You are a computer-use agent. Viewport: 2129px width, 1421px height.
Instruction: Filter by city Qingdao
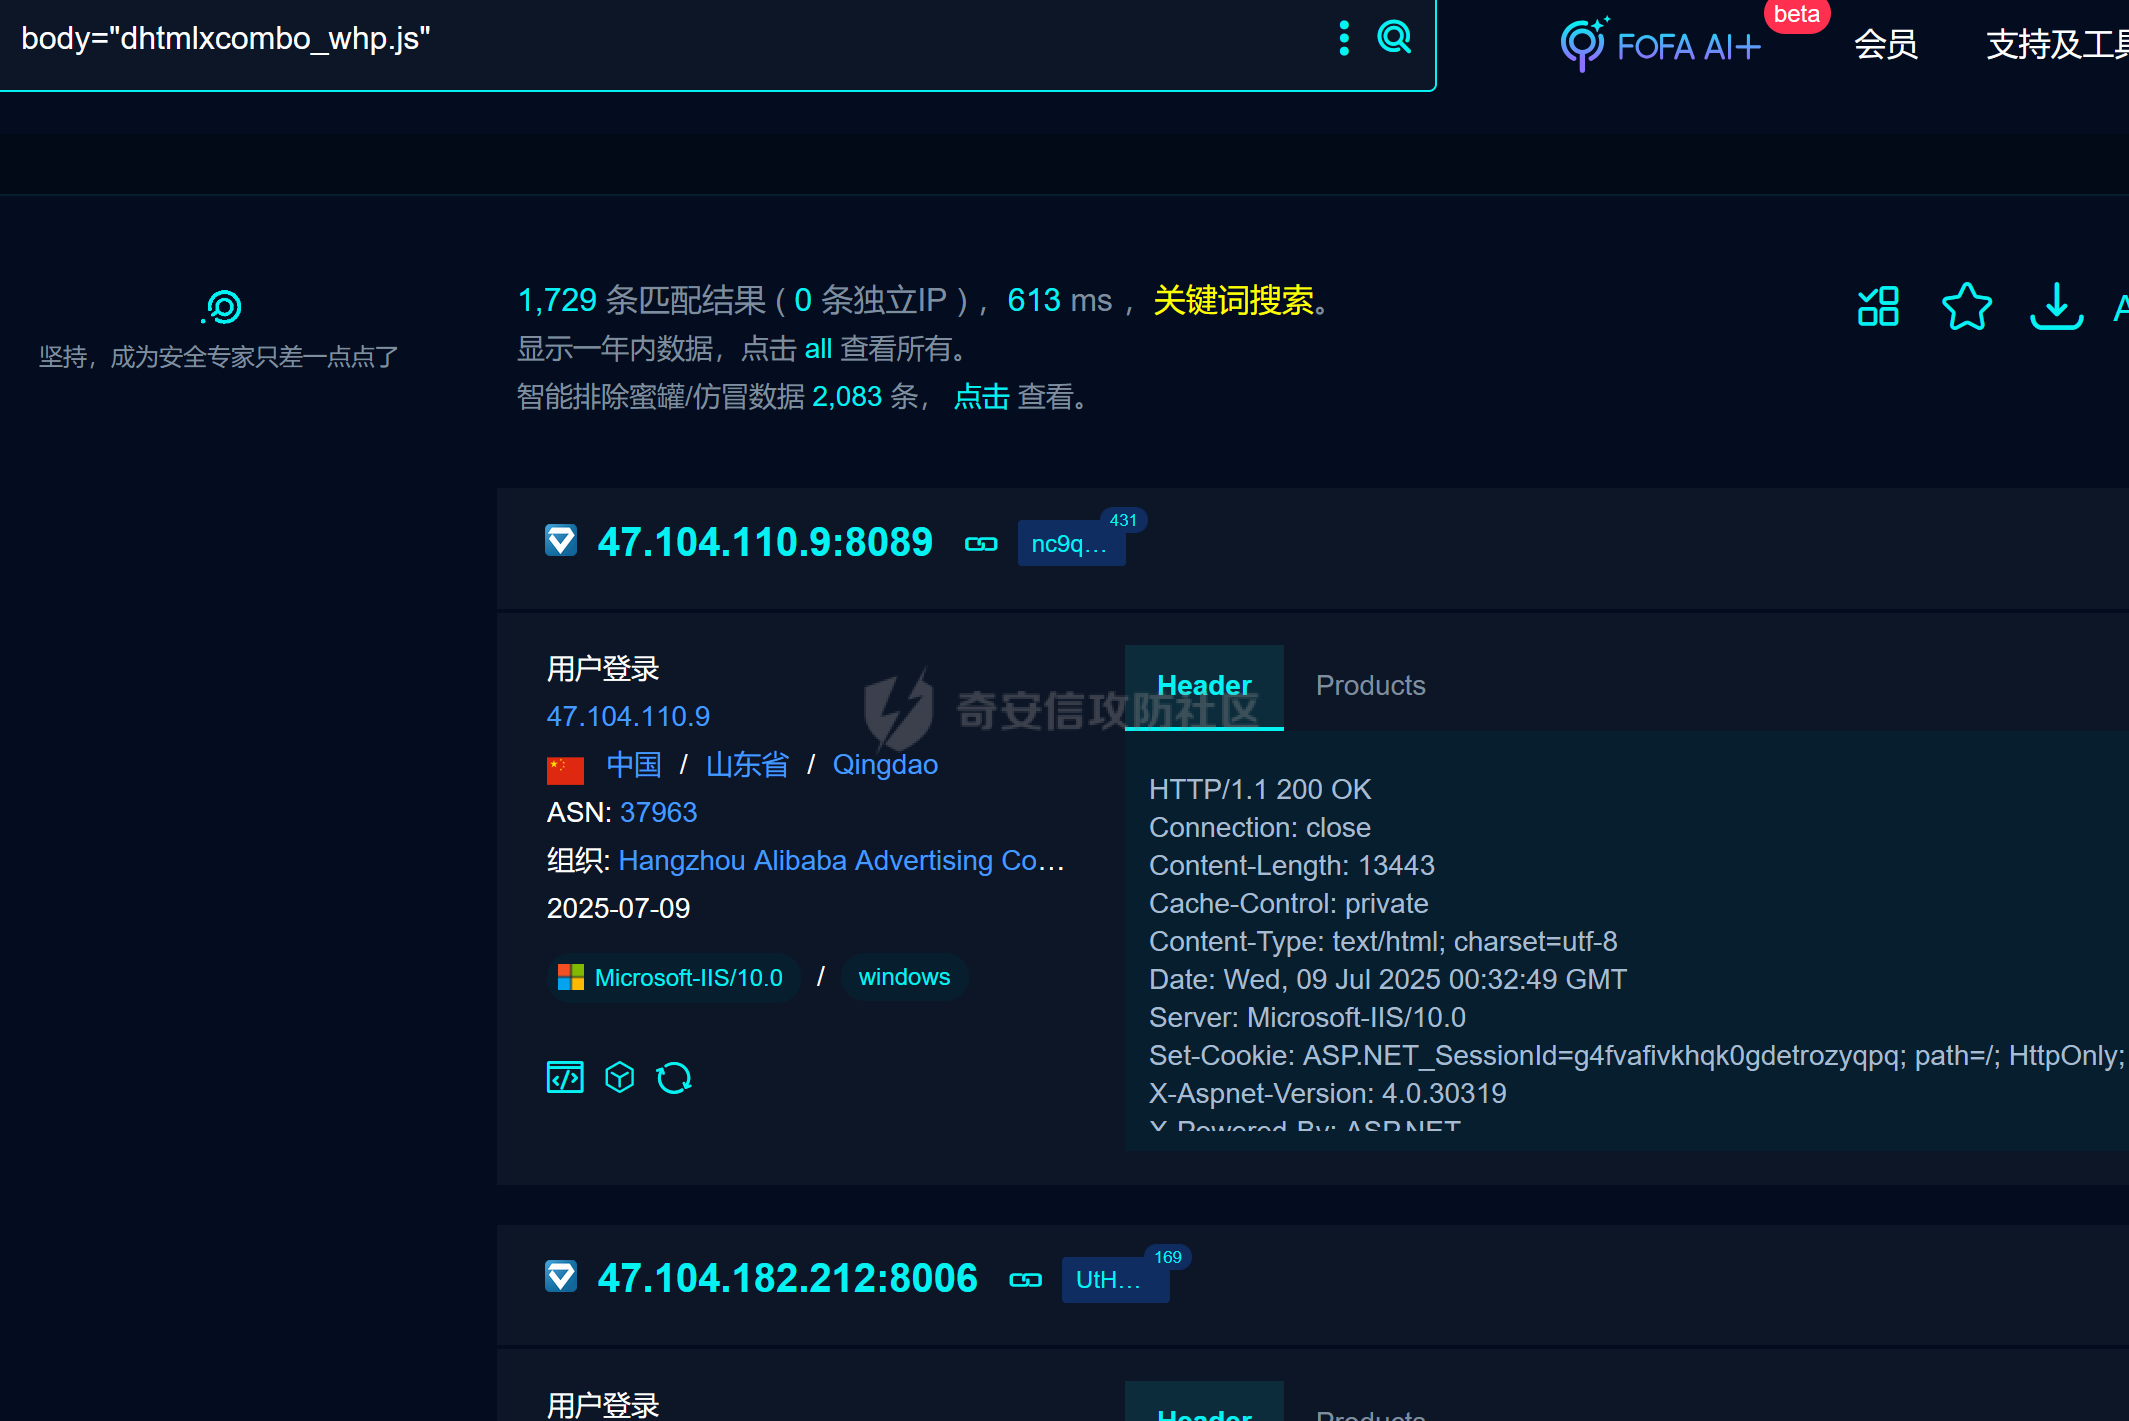point(885,765)
